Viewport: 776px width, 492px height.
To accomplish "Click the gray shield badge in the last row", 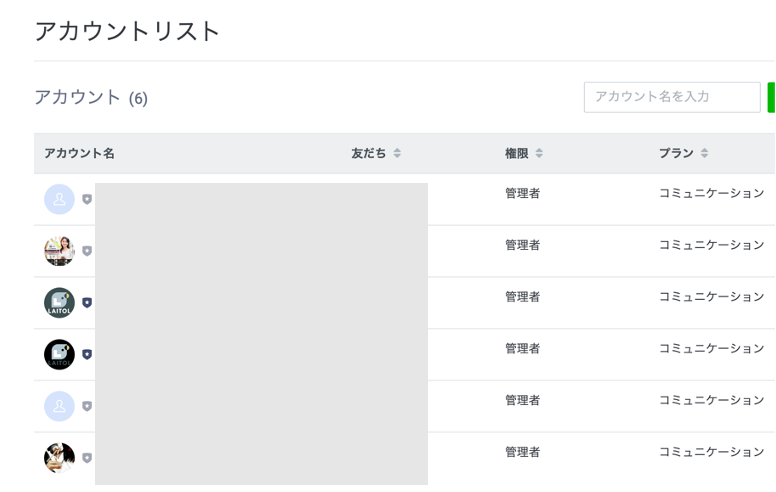I will click(87, 458).
